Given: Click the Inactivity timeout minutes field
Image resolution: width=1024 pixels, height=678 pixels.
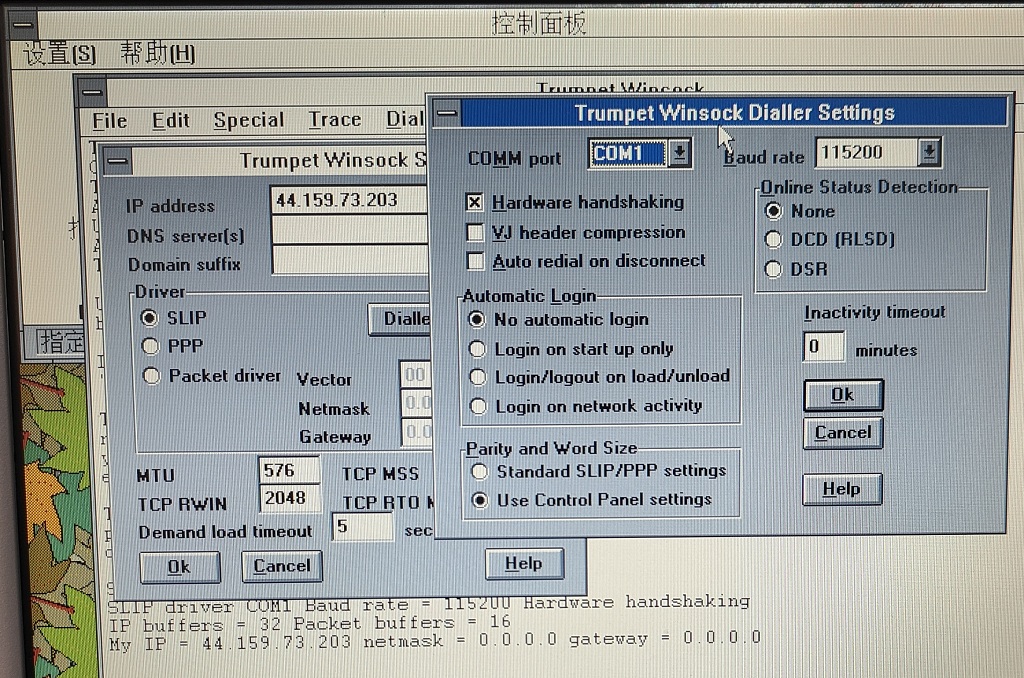Looking at the screenshot, I should [x=824, y=346].
